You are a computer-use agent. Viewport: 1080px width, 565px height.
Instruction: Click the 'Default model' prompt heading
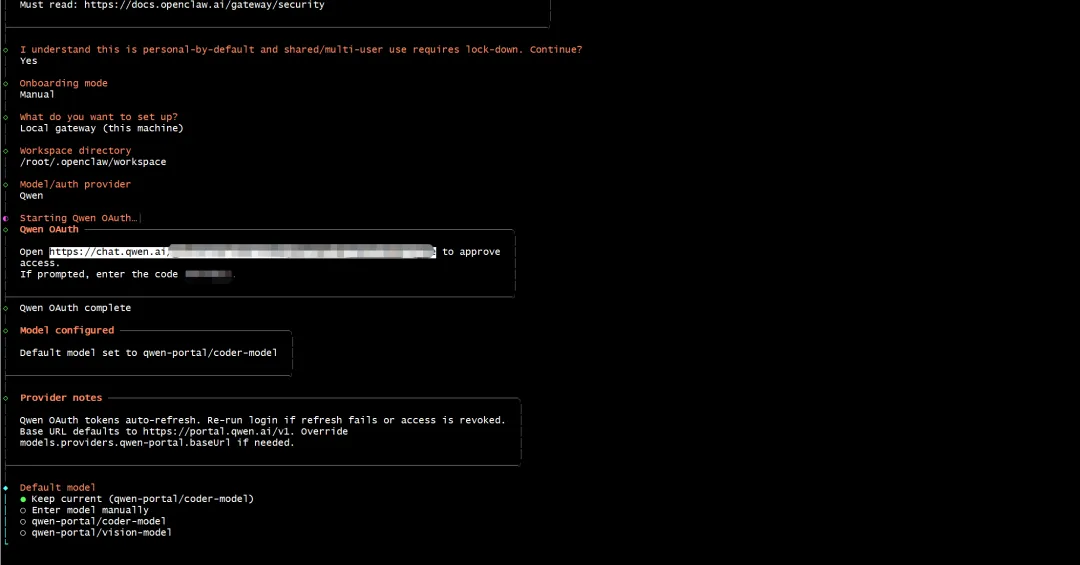(57, 487)
